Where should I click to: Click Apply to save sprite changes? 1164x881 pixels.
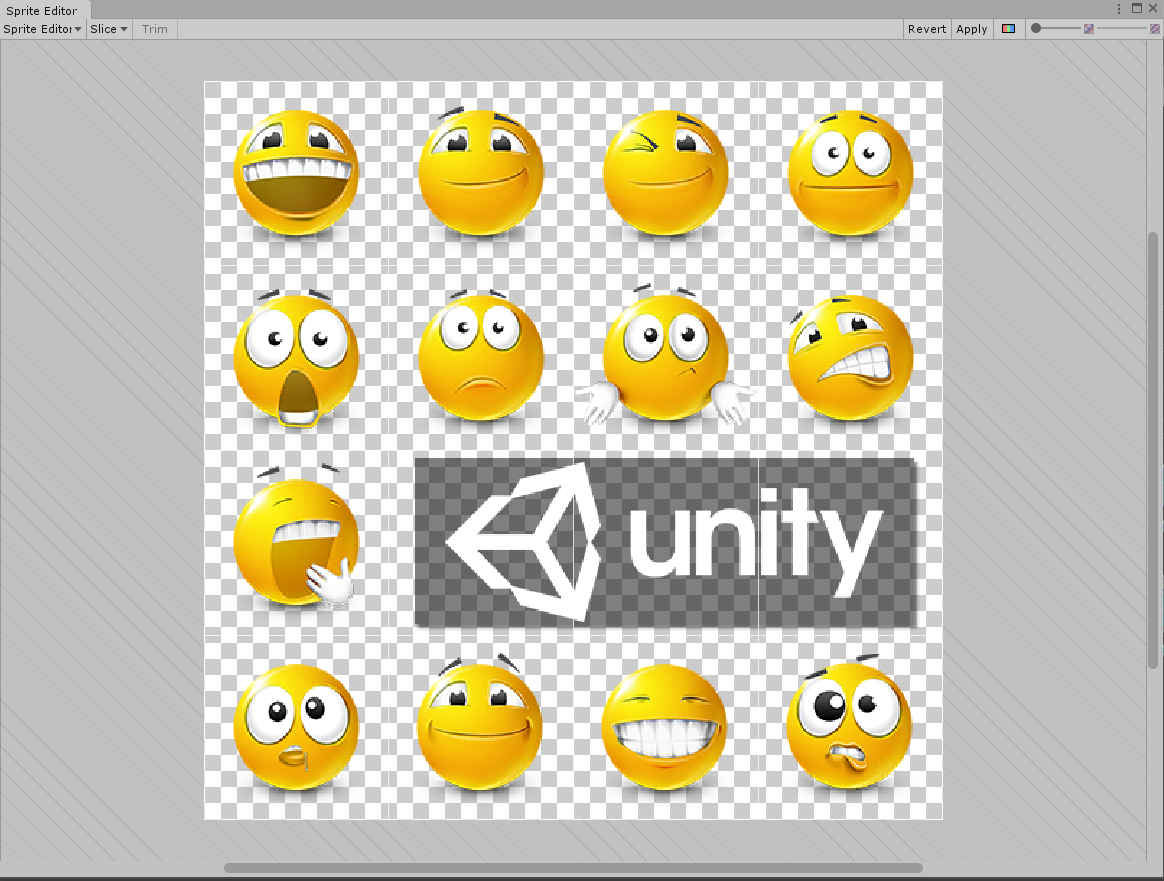point(971,29)
